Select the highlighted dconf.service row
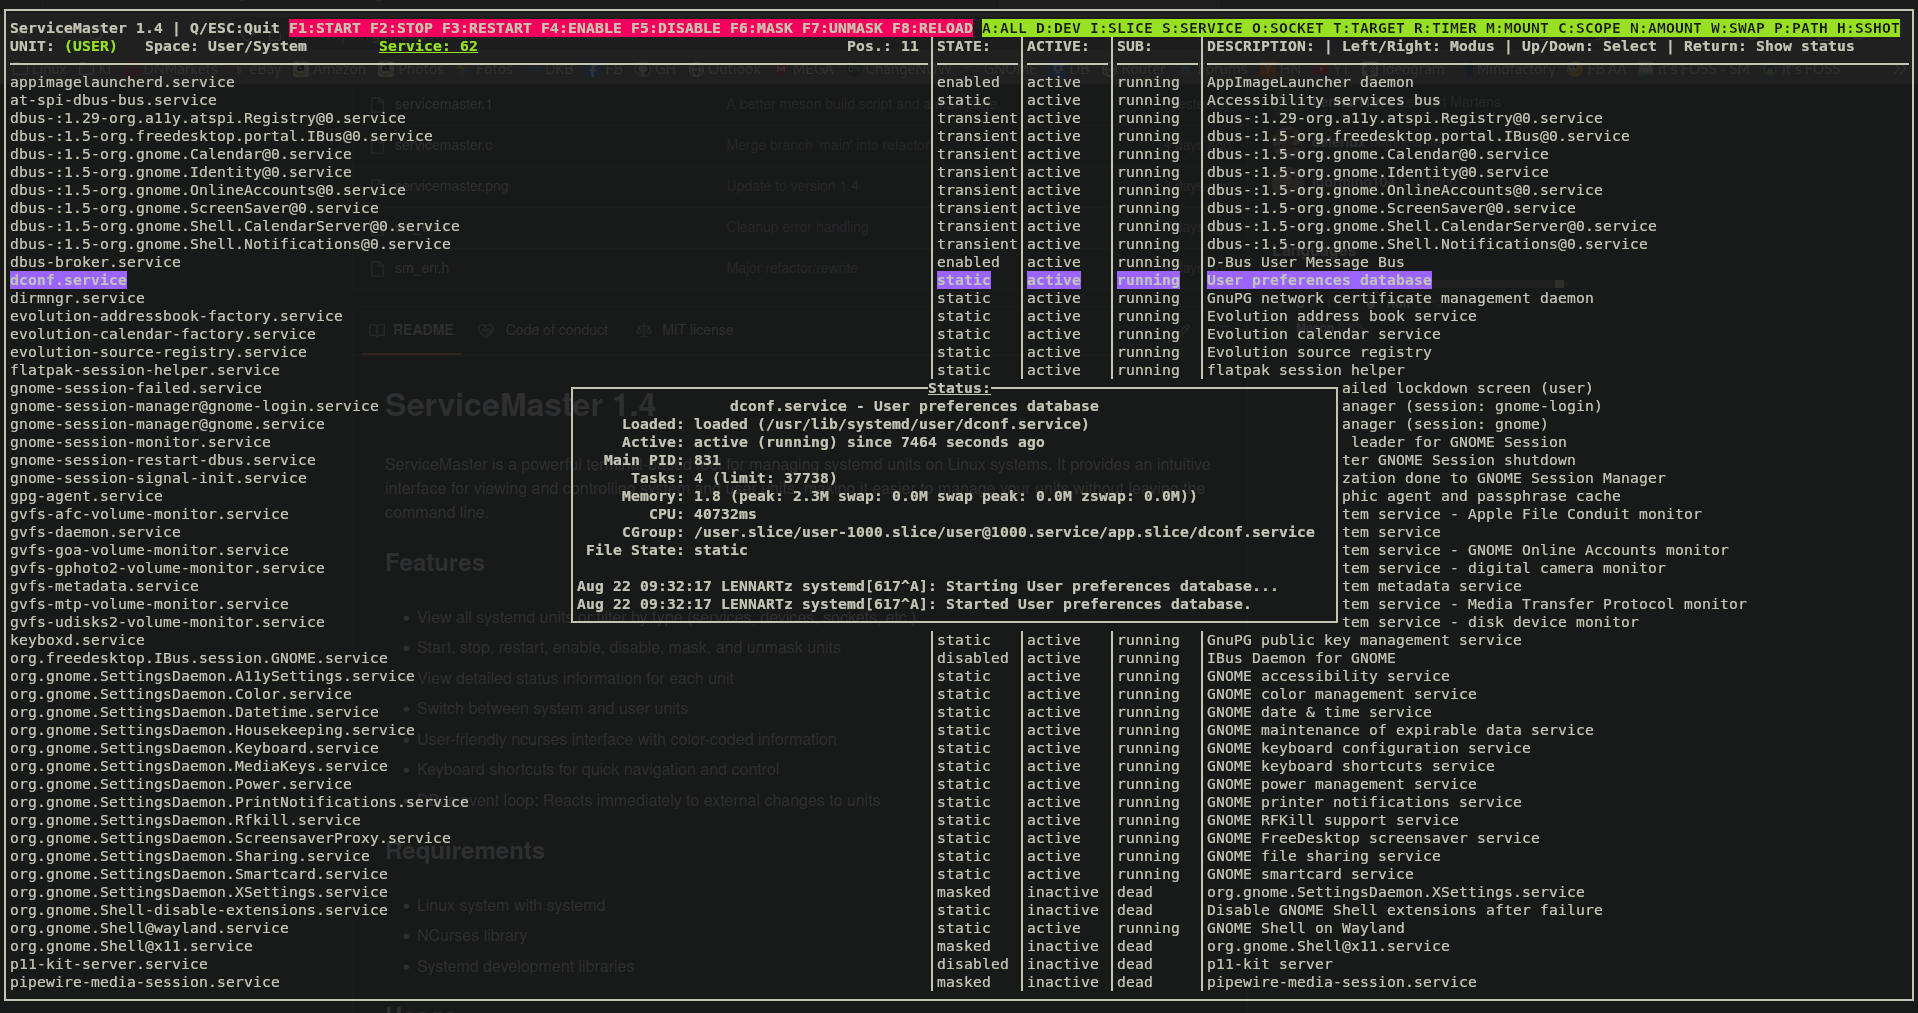The height and width of the screenshot is (1013, 1918). [x=68, y=280]
